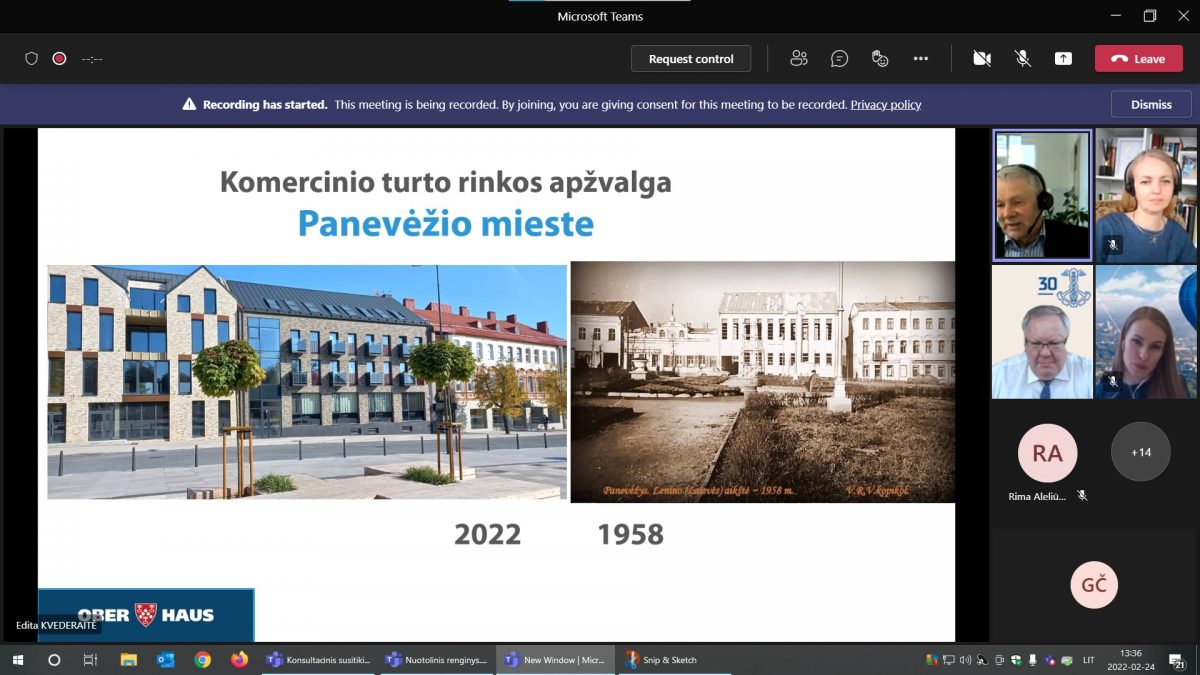The height and width of the screenshot is (675, 1200).
Task: Open Windows search from the taskbar
Action: tap(54, 660)
